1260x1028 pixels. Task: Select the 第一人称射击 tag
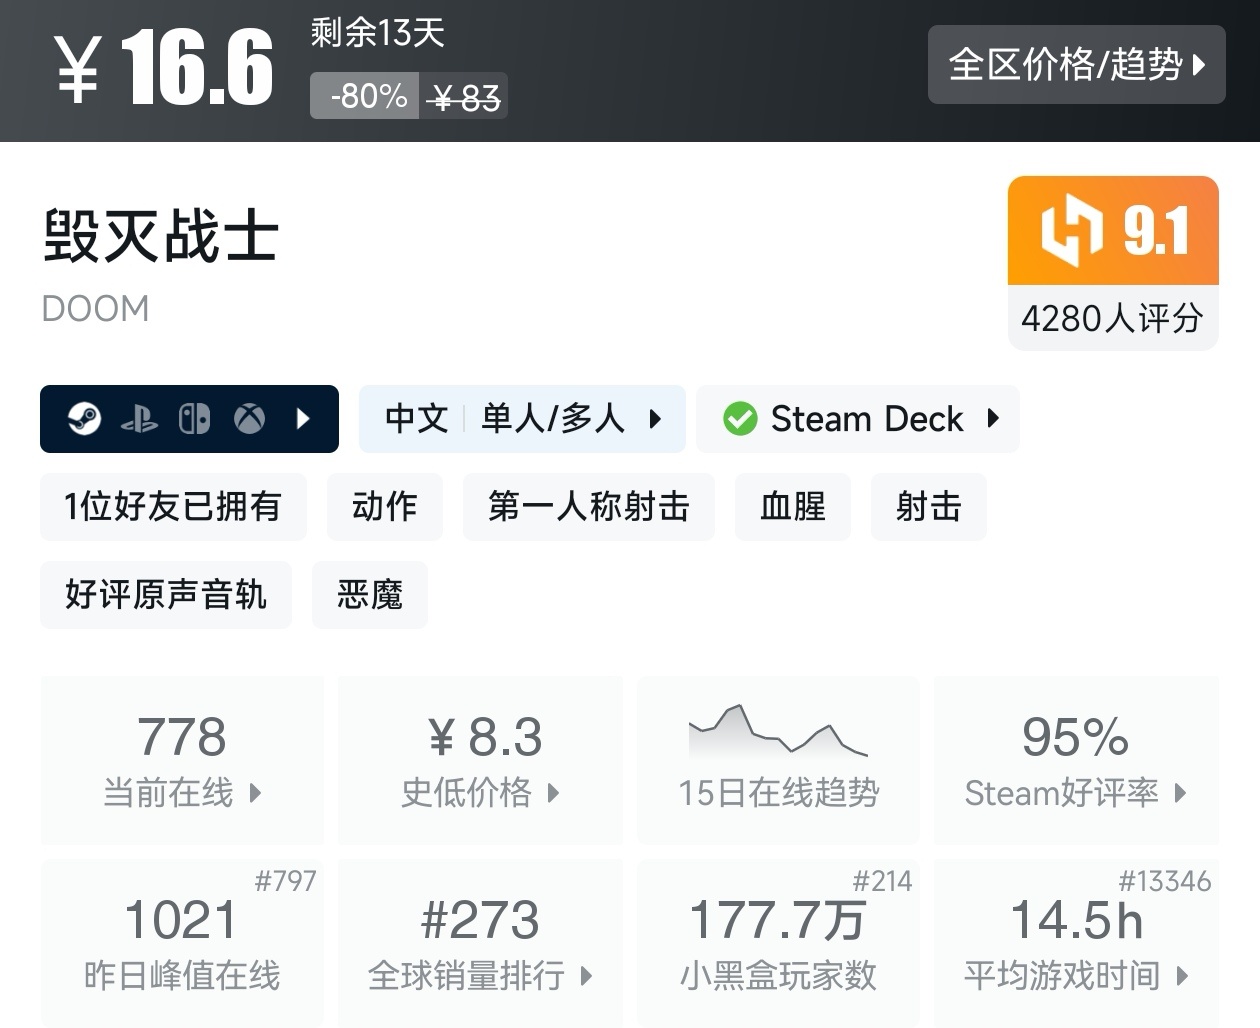[x=588, y=507]
